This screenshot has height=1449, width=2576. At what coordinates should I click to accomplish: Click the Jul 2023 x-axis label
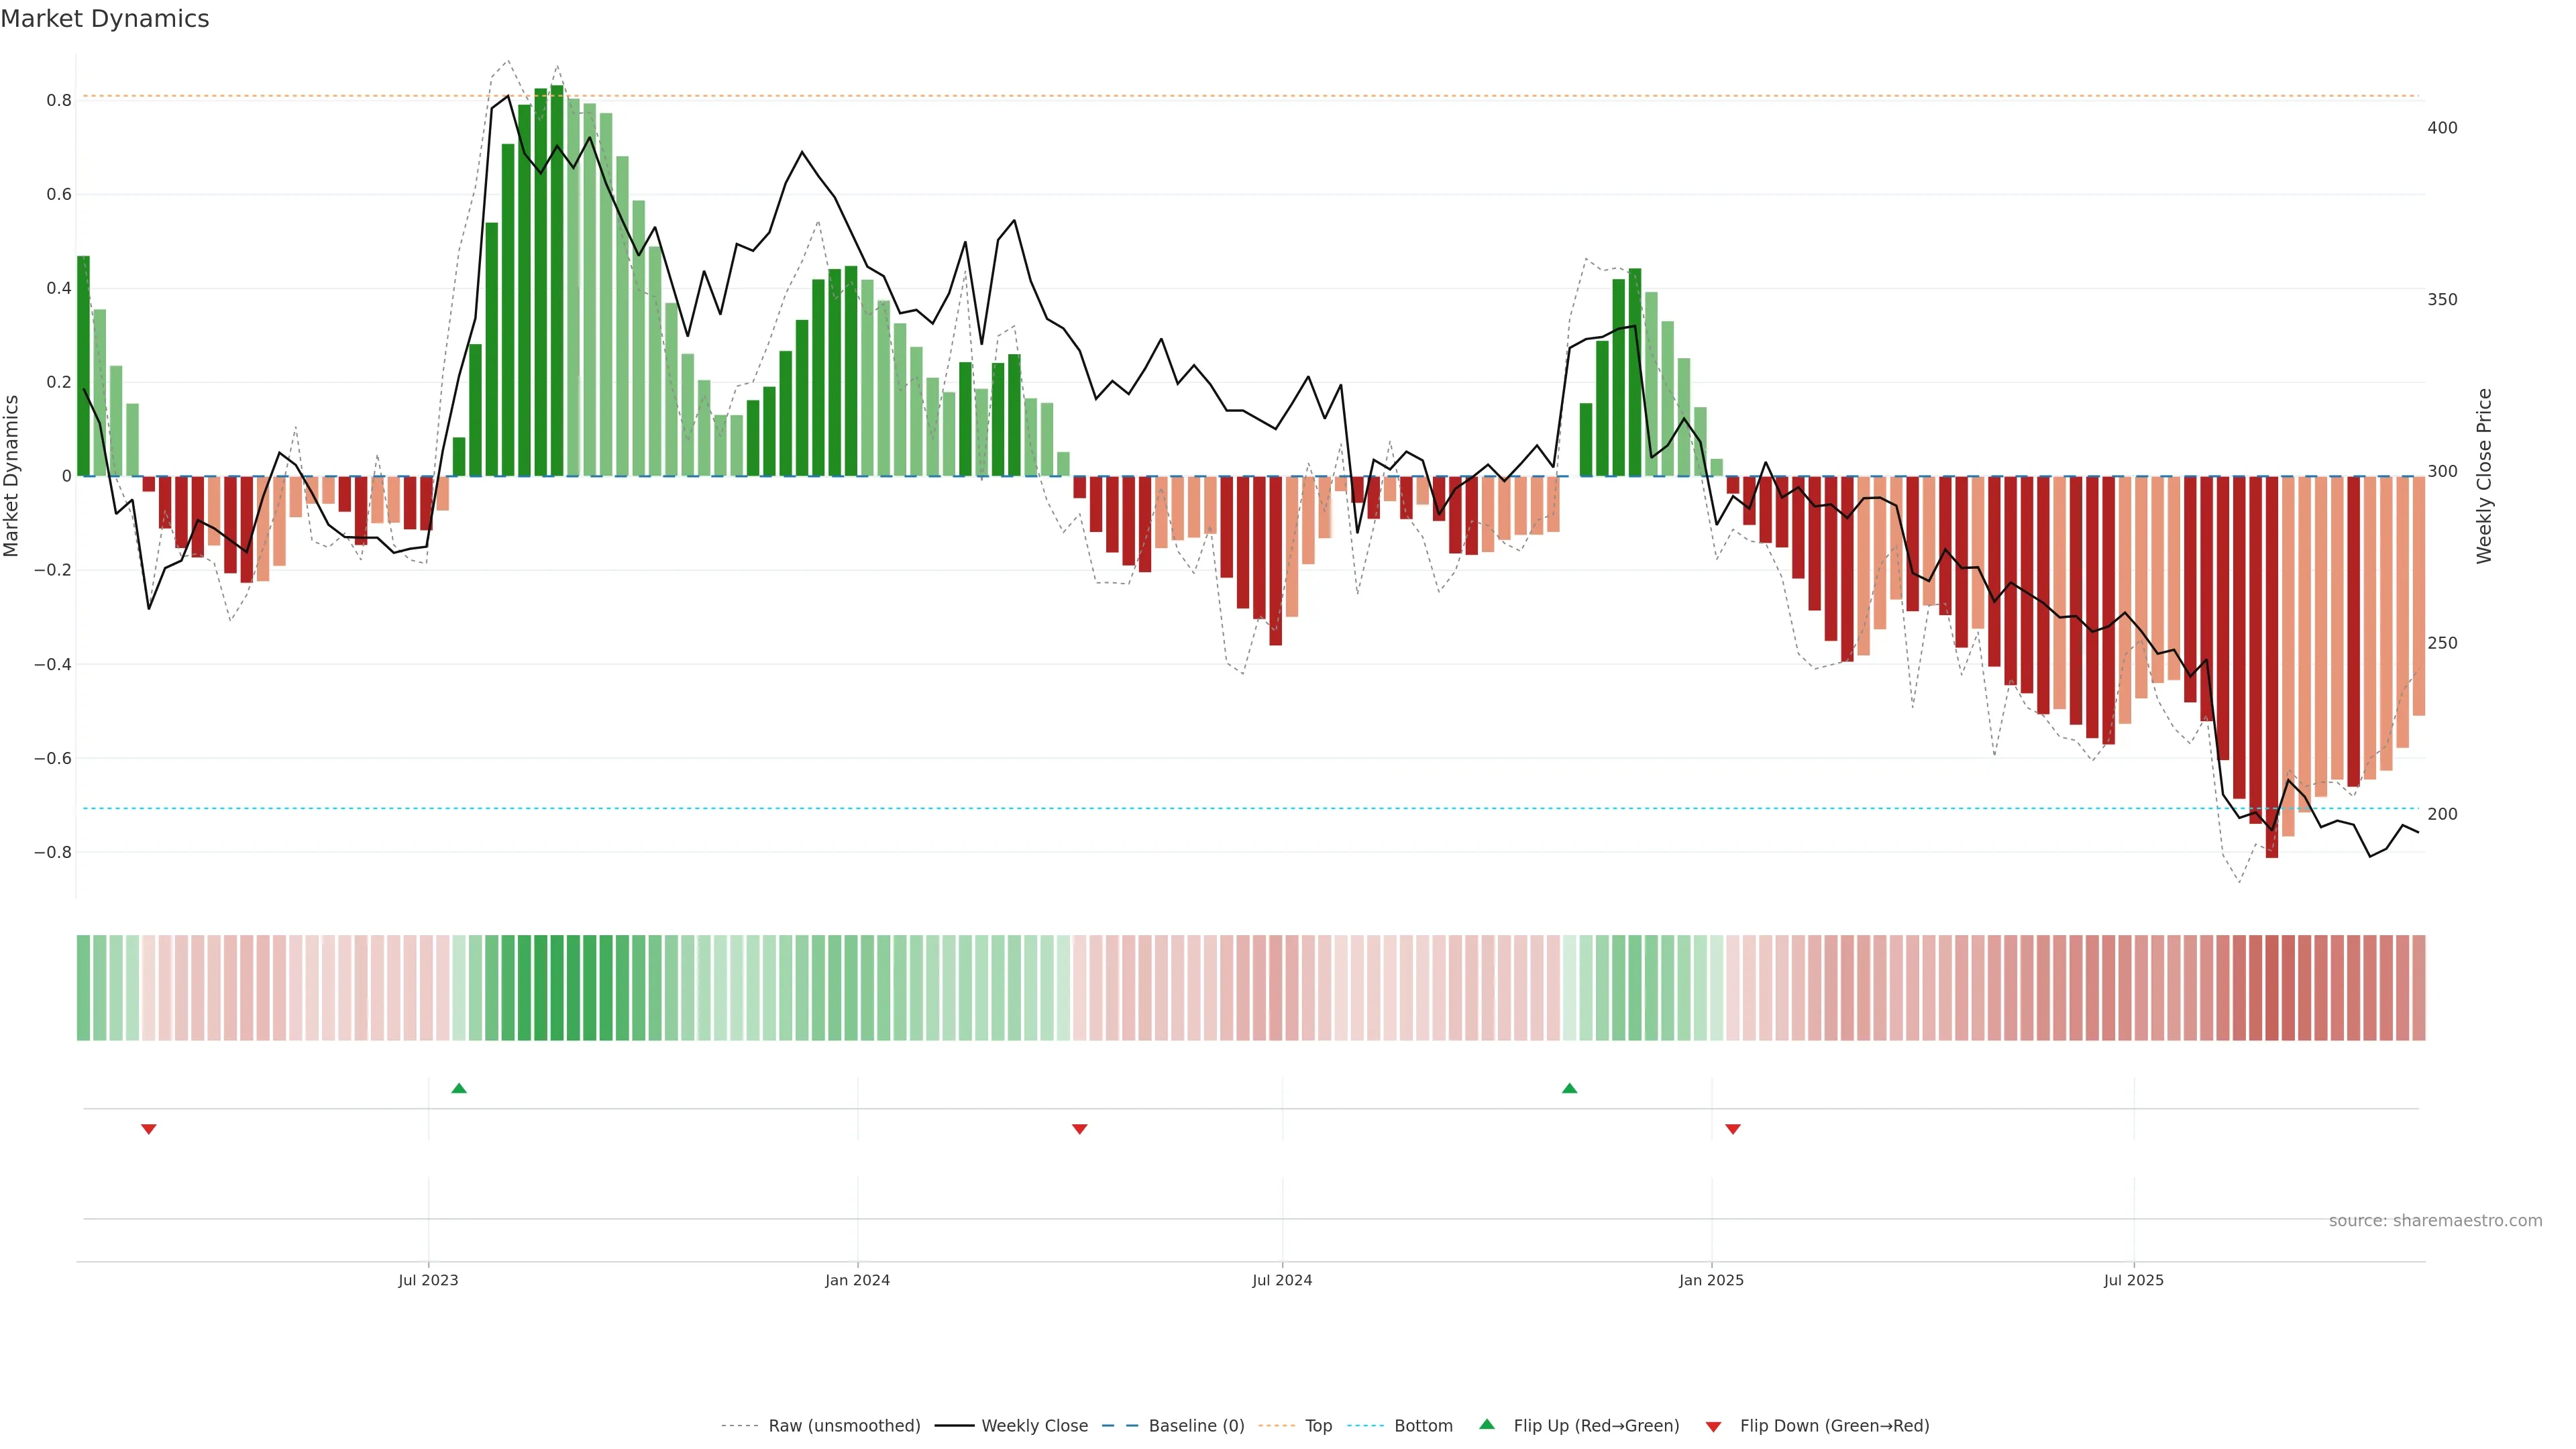(428, 1280)
